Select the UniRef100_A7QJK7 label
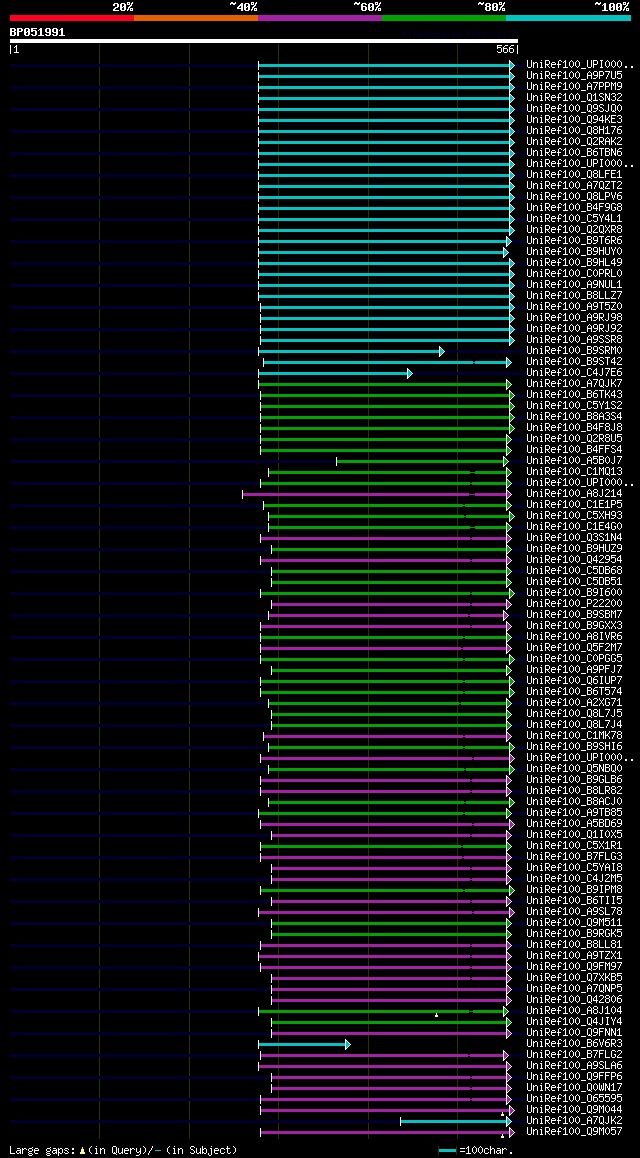This screenshot has width=640, height=1158. [574, 383]
